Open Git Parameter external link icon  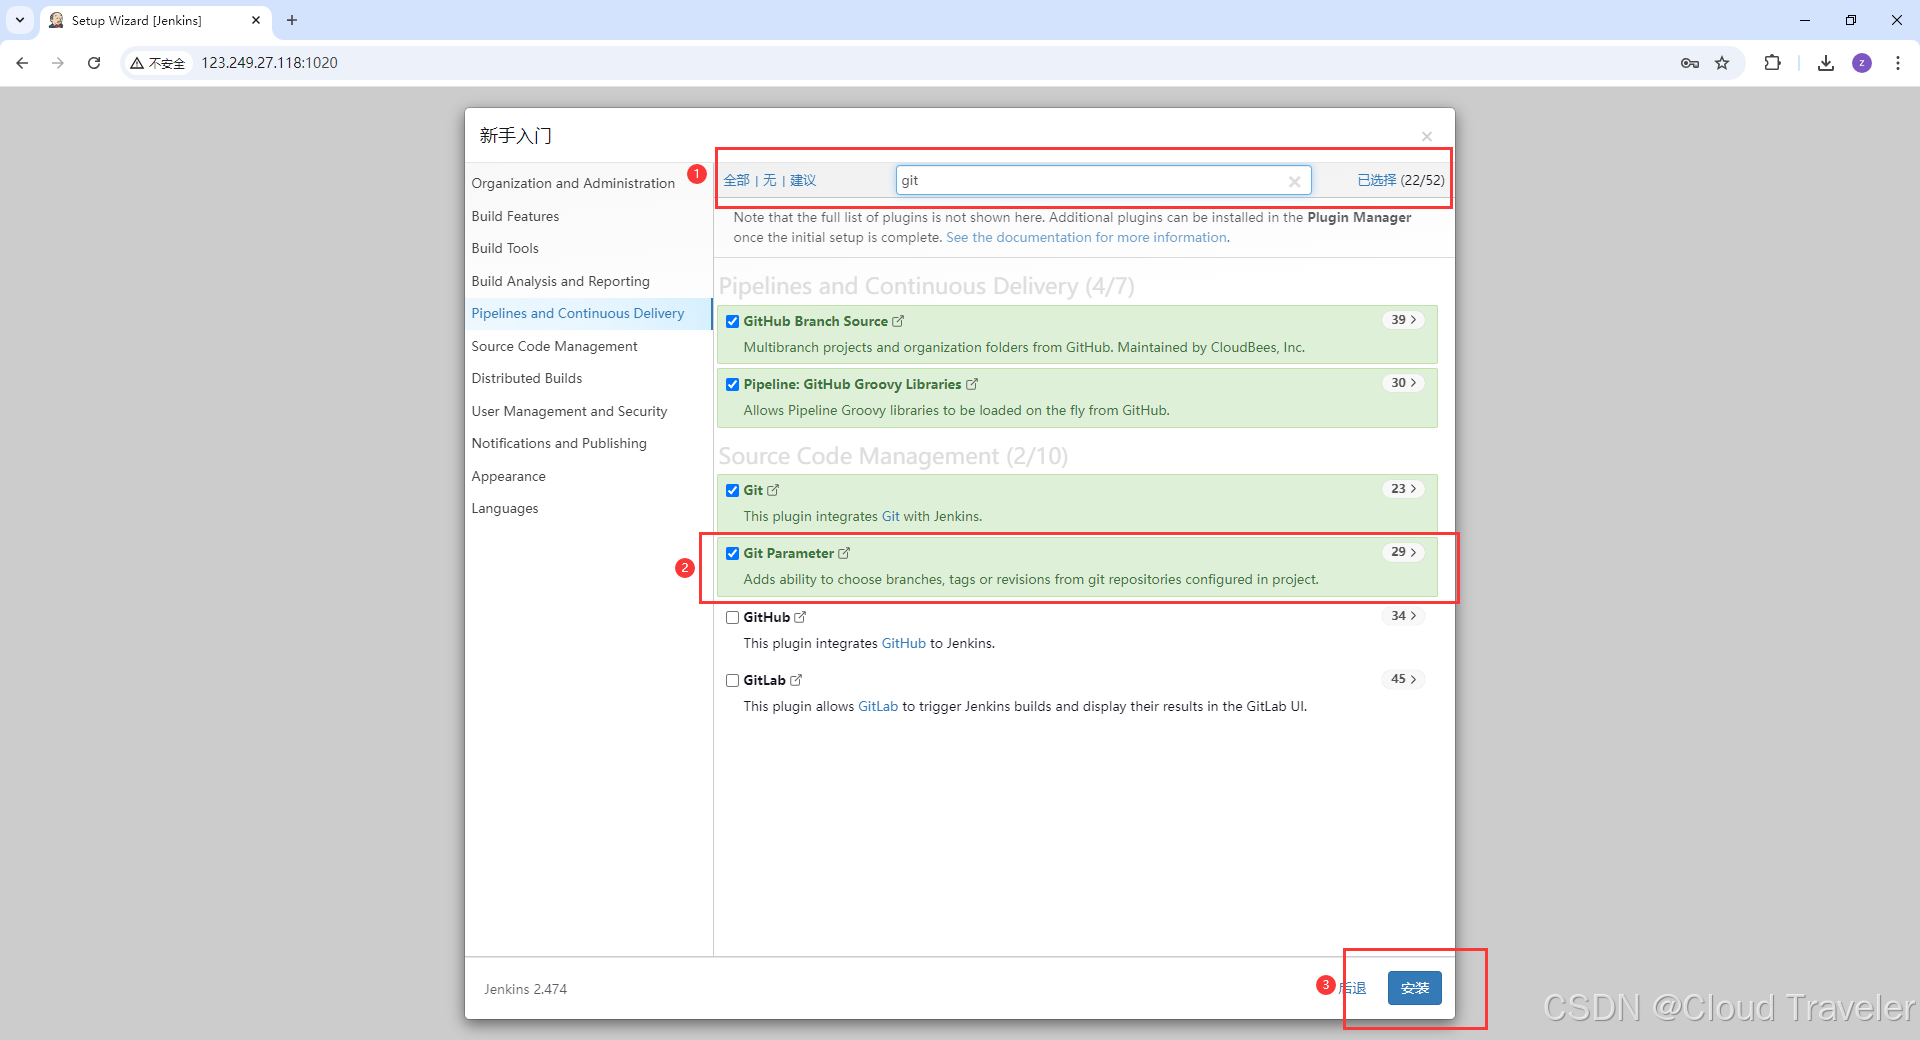pos(844,553)
